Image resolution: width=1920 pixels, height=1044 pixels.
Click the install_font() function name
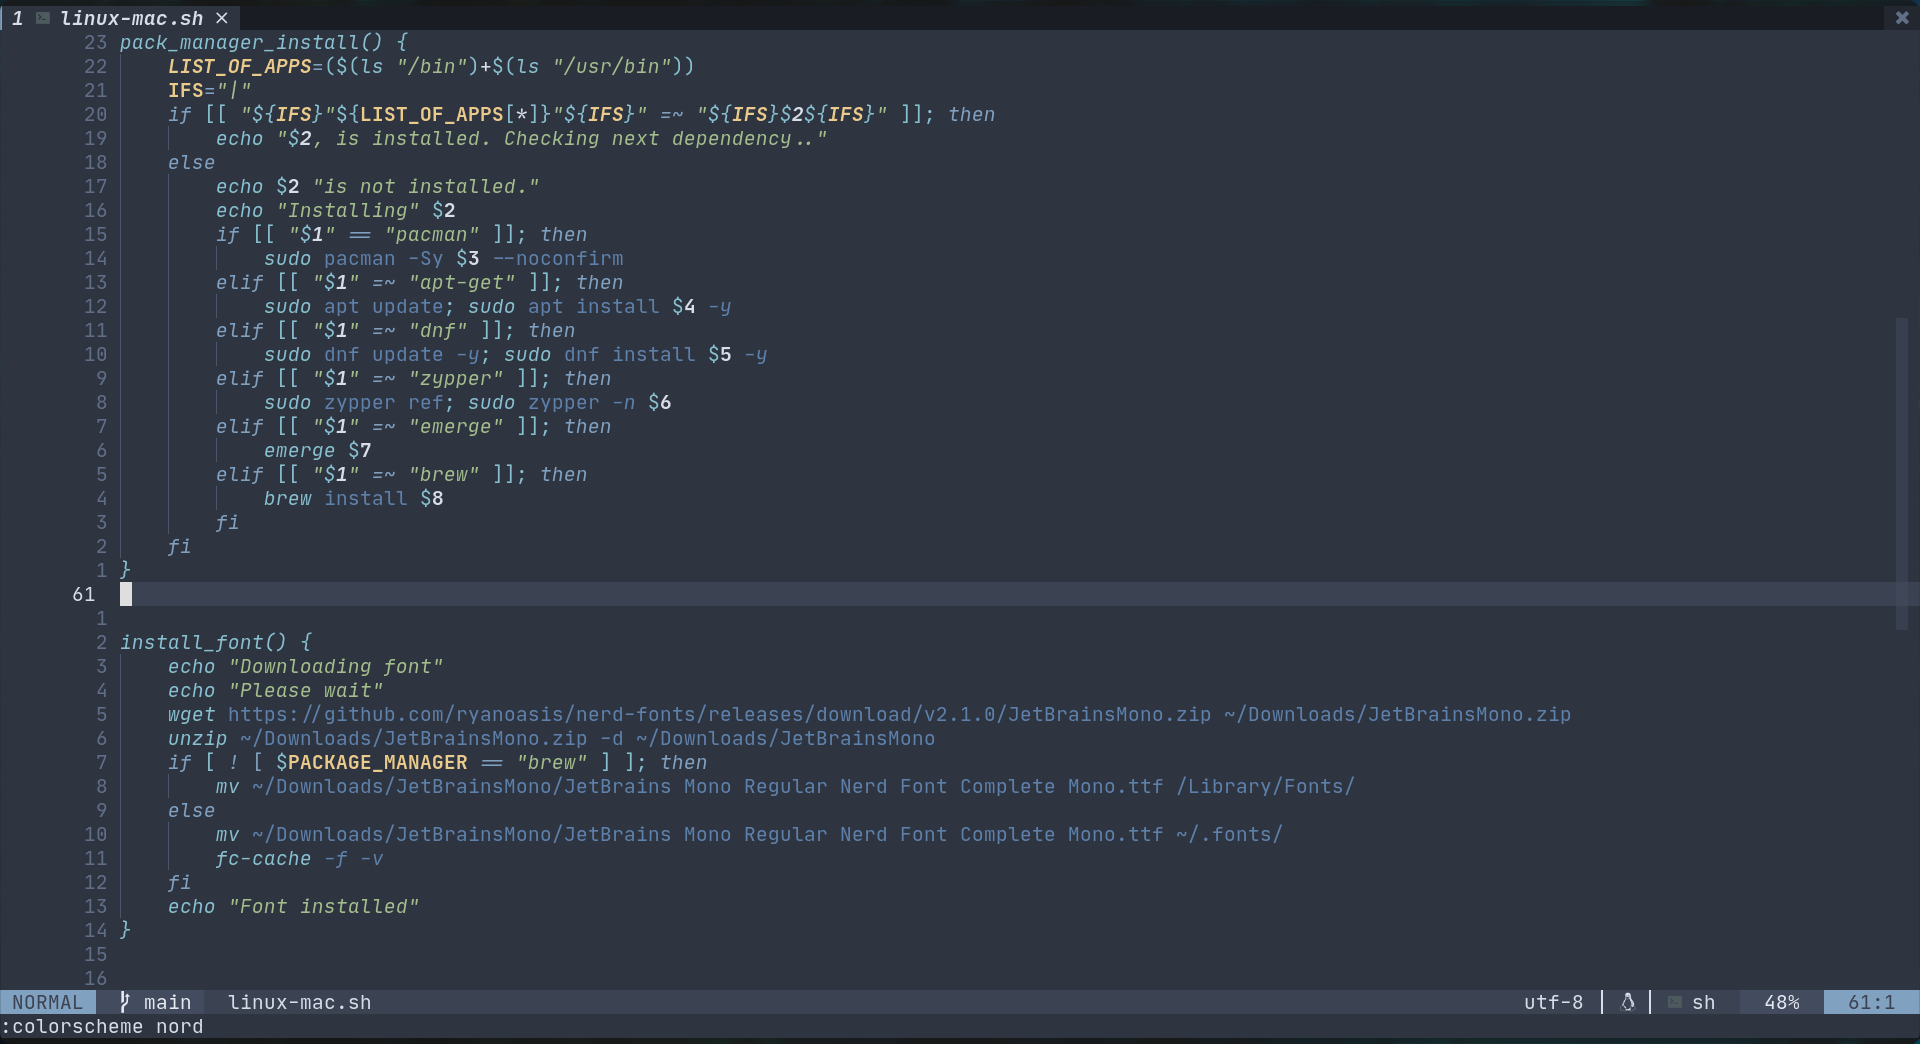click(203, 642)
